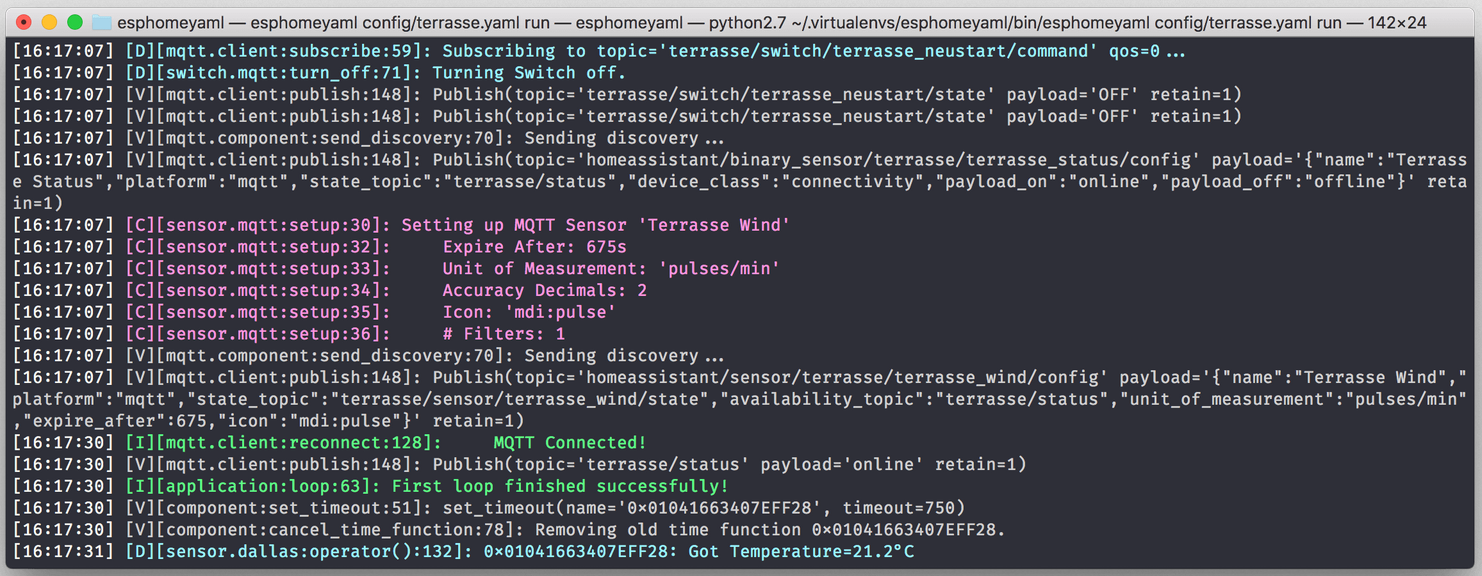The image size is (1482, 576).
Task: Click 'Subscribing to topic' in the first line
Action: pyautogui.click(x=524, y=51)
